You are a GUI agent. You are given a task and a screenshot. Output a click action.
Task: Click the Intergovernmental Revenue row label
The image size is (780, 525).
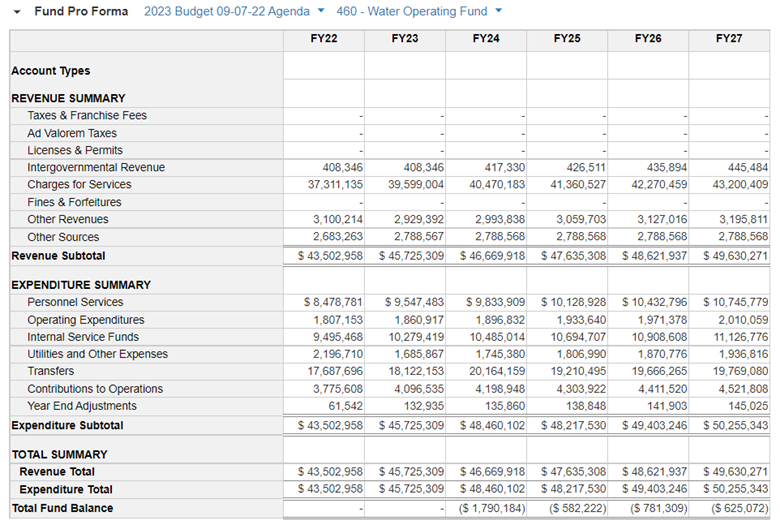click(96, 168)
